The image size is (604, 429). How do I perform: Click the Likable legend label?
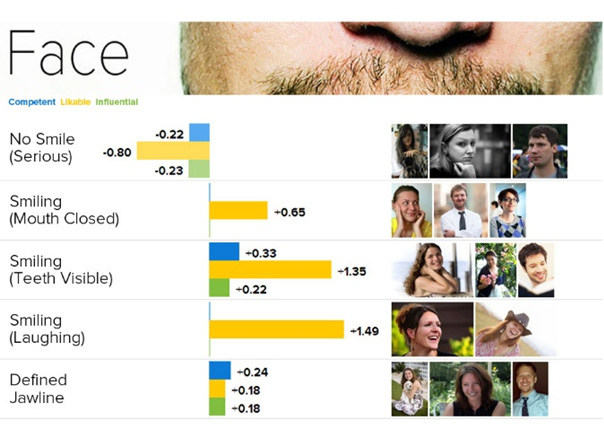click(76, 102)
